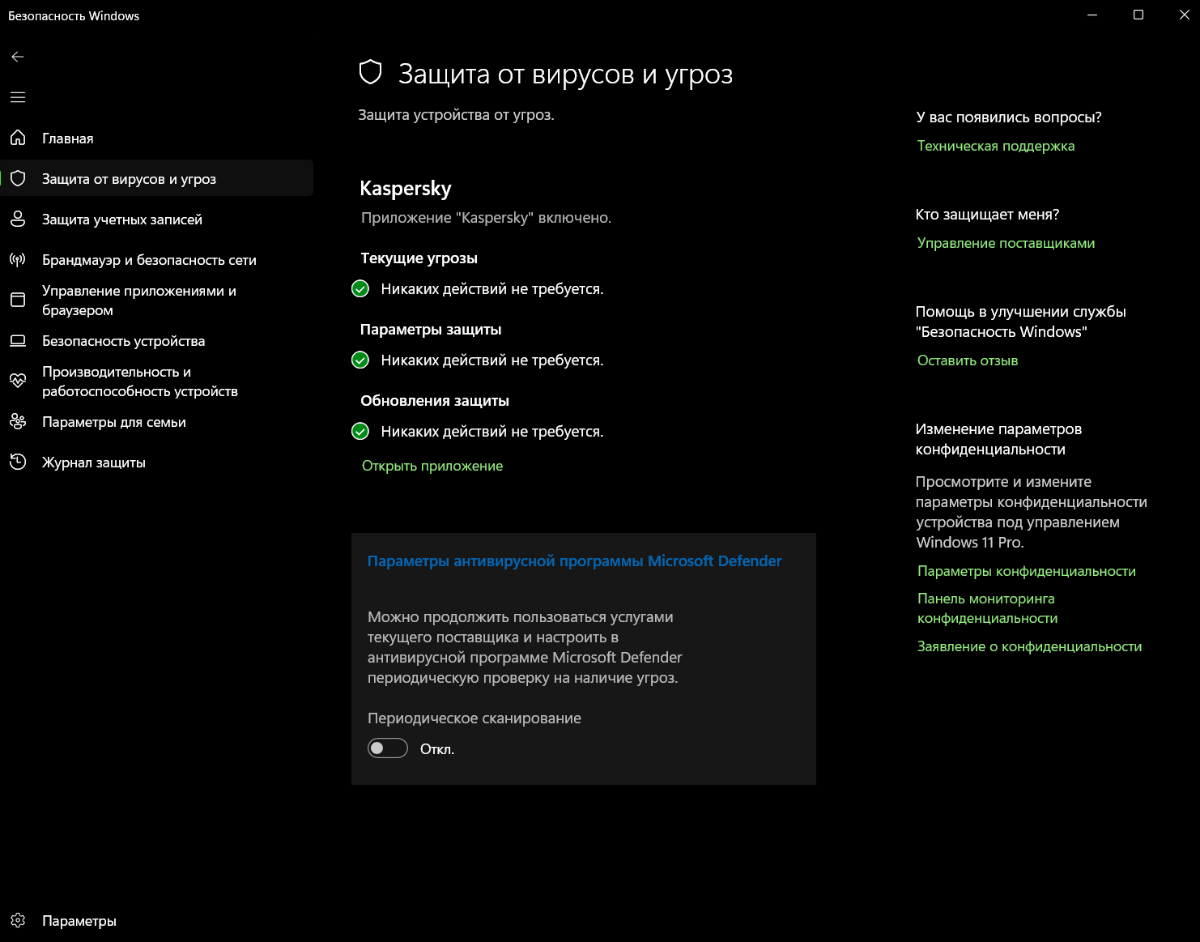
Task: Click the firewall network signal icon
Action: click(x=17, y=260)
